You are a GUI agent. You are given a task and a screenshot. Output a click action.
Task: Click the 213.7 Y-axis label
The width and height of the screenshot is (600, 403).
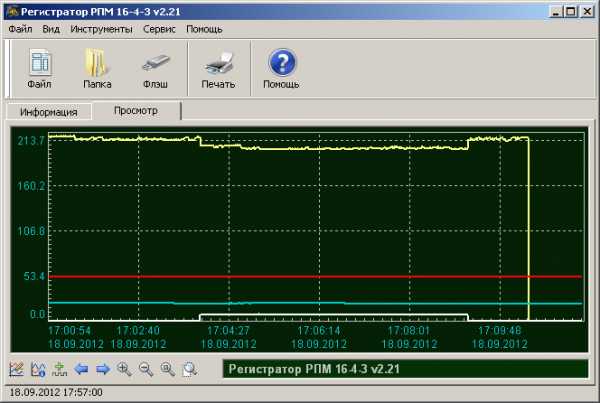coord(31,141)
